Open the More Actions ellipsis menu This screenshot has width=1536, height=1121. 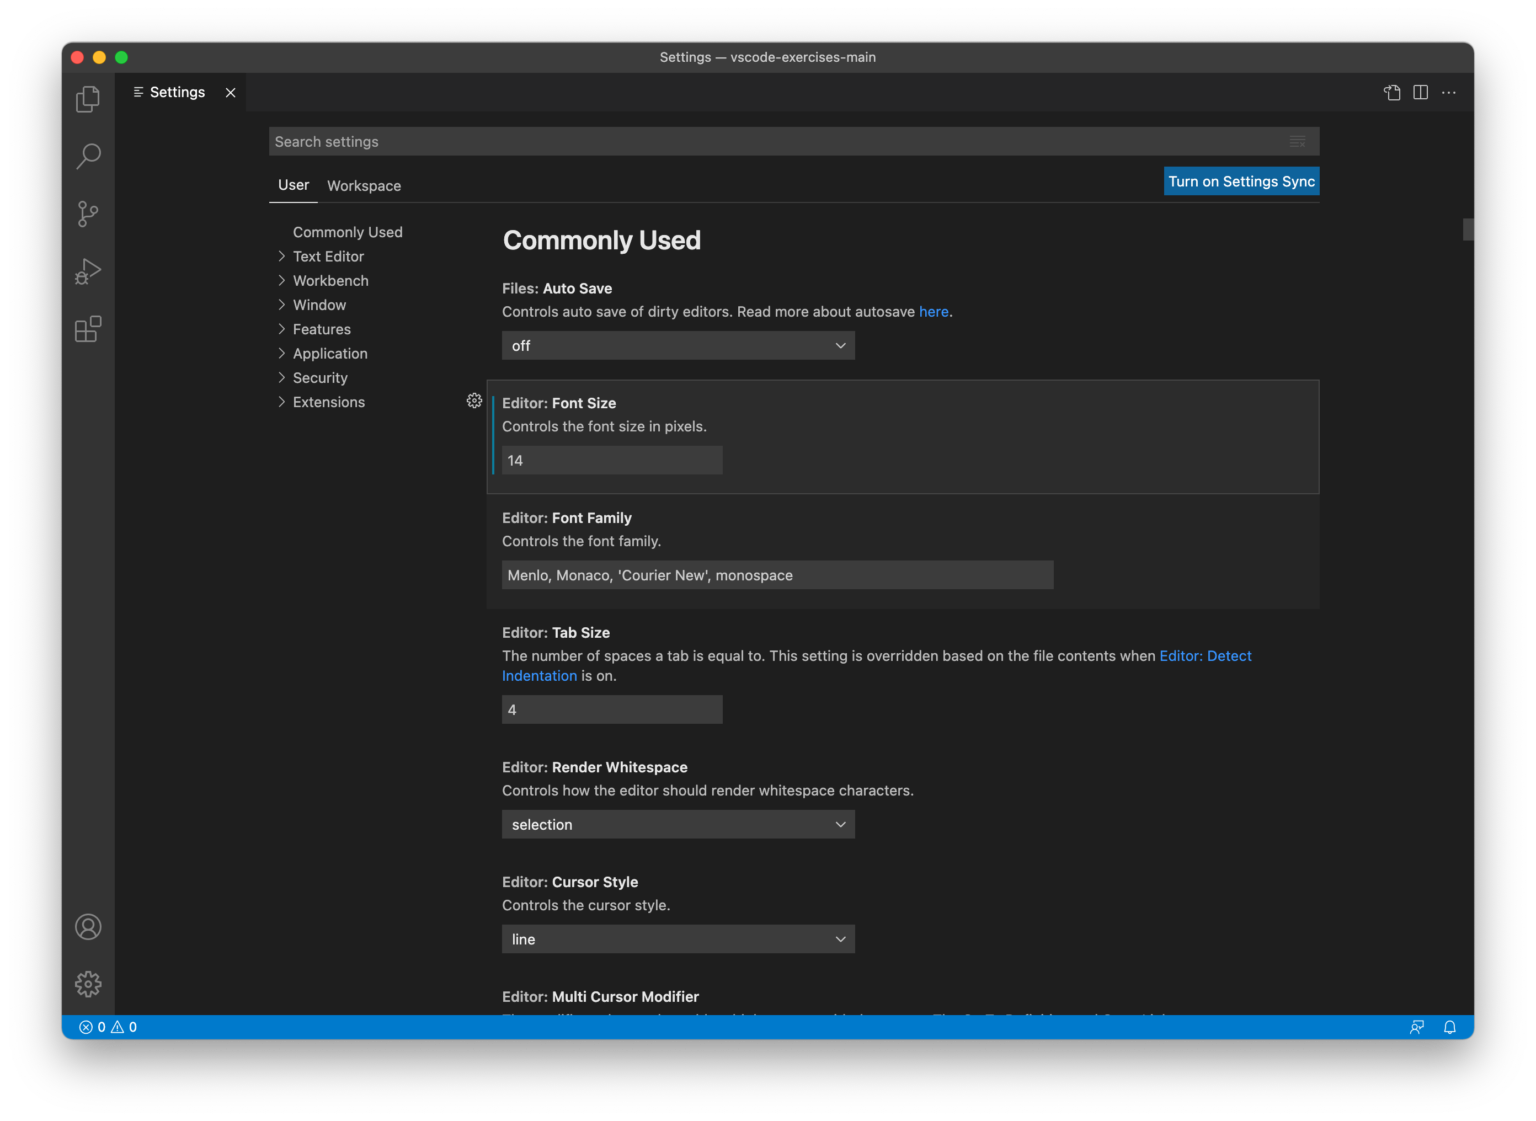tap(1449, 92)
